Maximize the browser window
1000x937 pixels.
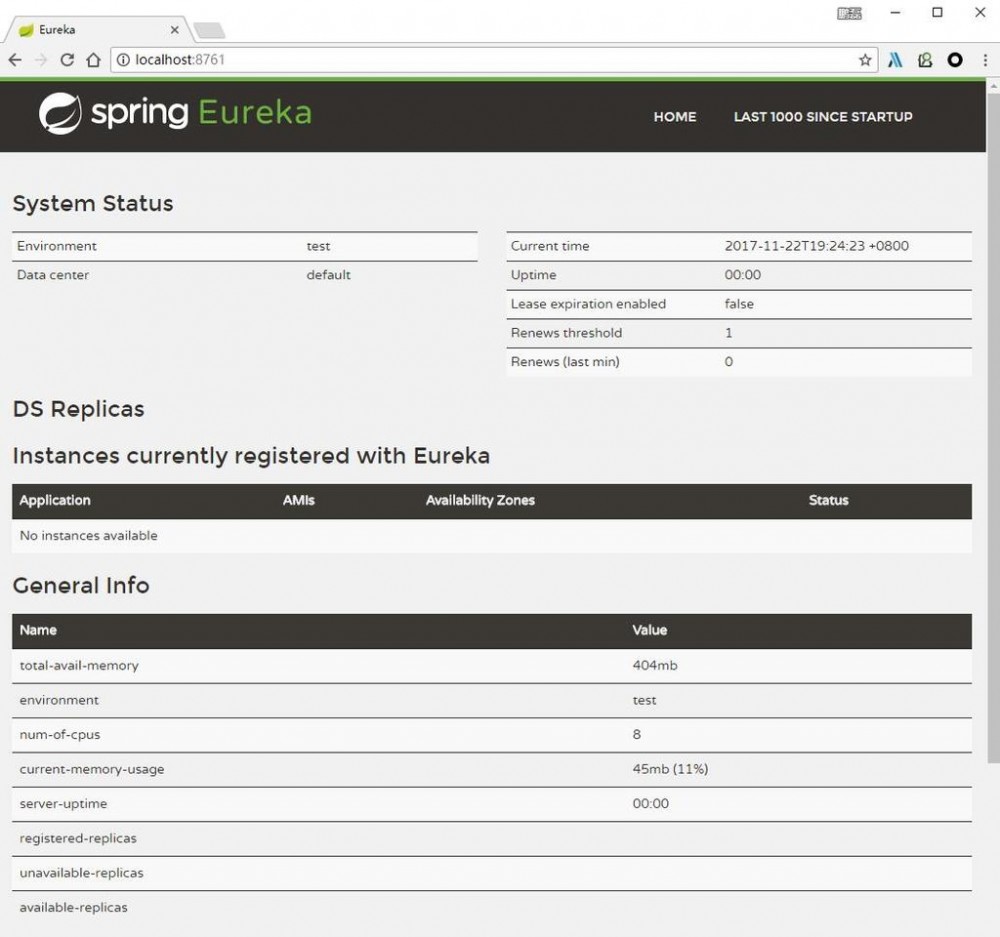coord(938,13)
